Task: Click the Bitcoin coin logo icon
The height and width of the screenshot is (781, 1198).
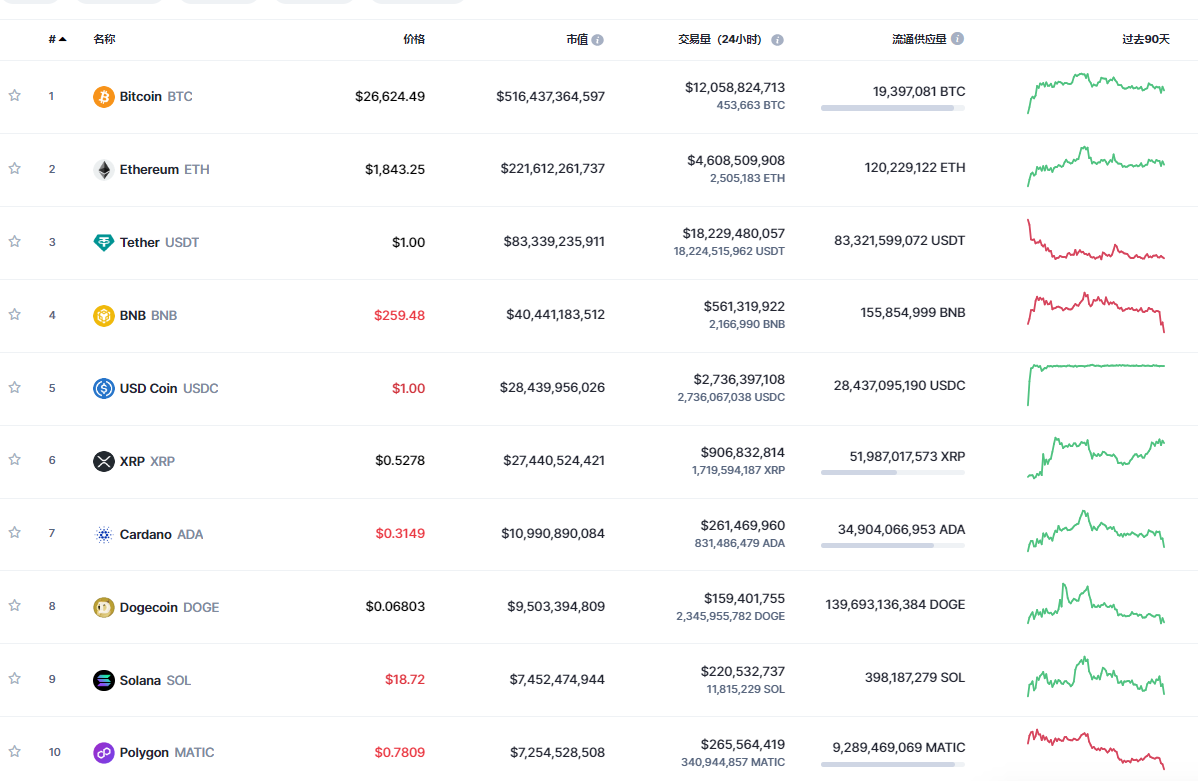Action: [104, 97]
